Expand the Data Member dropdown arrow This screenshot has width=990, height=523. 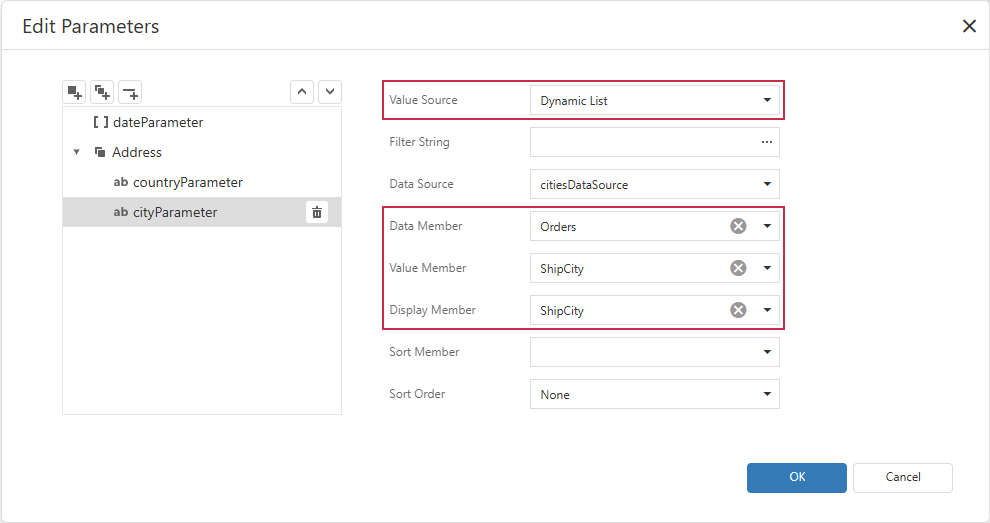tap(766, 226)
